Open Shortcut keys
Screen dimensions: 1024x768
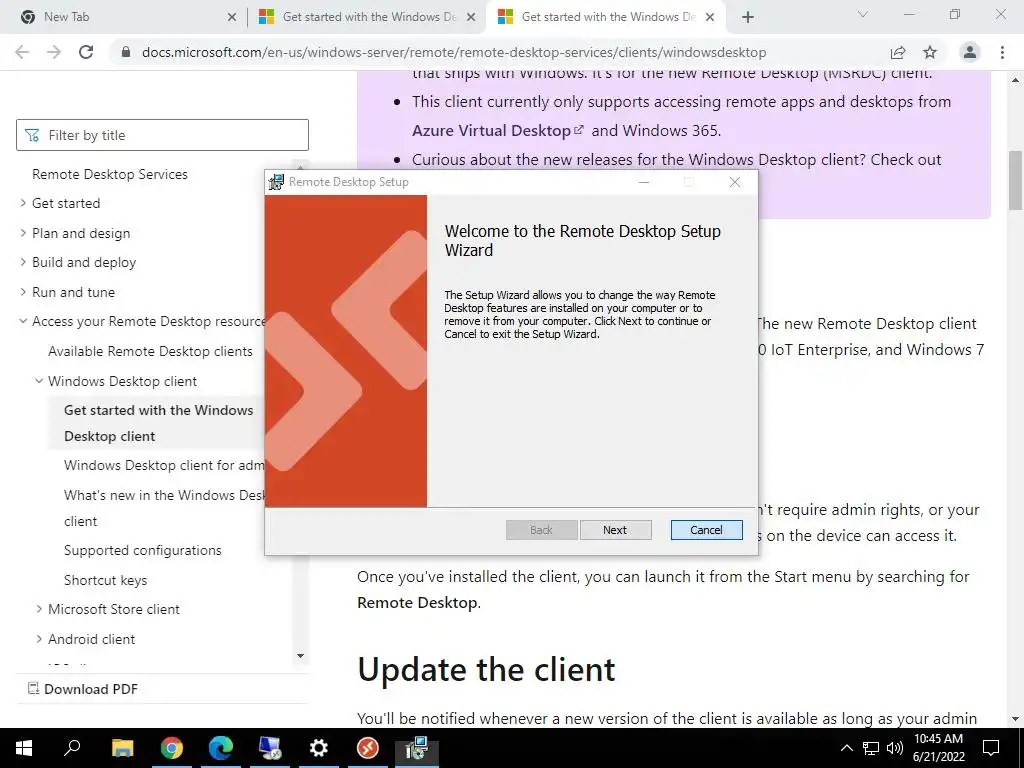pos(105,580)
